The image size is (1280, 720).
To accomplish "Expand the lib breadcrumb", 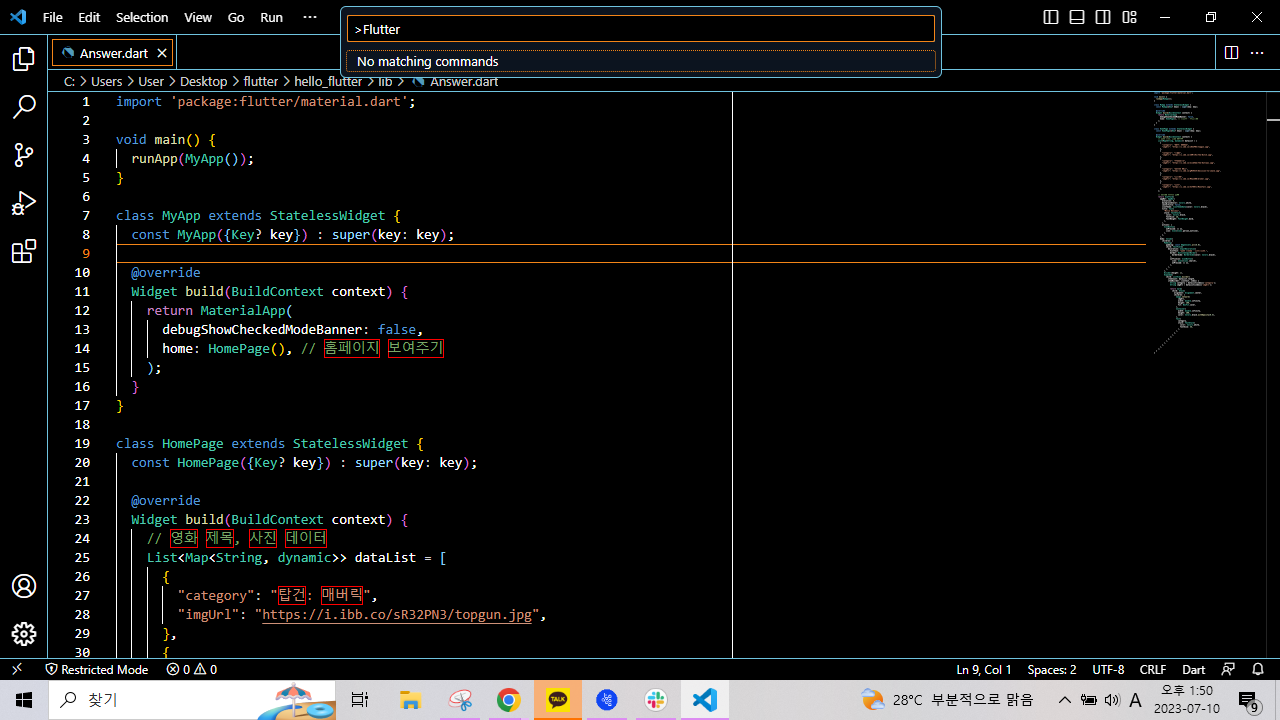I will click(385, 81).
